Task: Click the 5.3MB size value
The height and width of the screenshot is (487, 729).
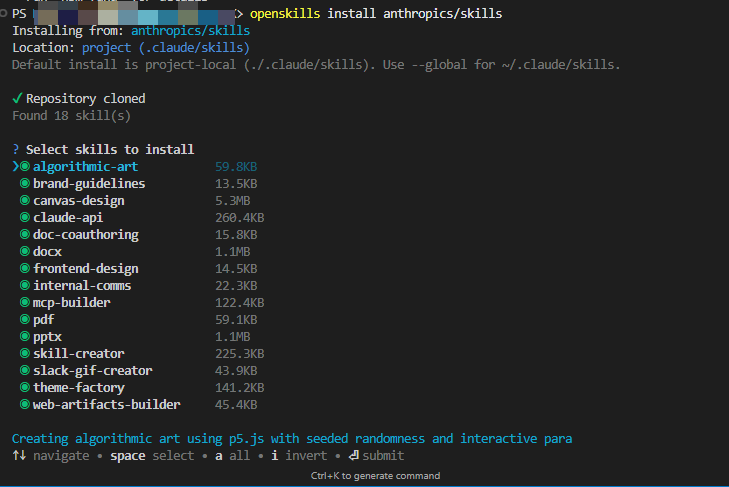Action: 232,200
